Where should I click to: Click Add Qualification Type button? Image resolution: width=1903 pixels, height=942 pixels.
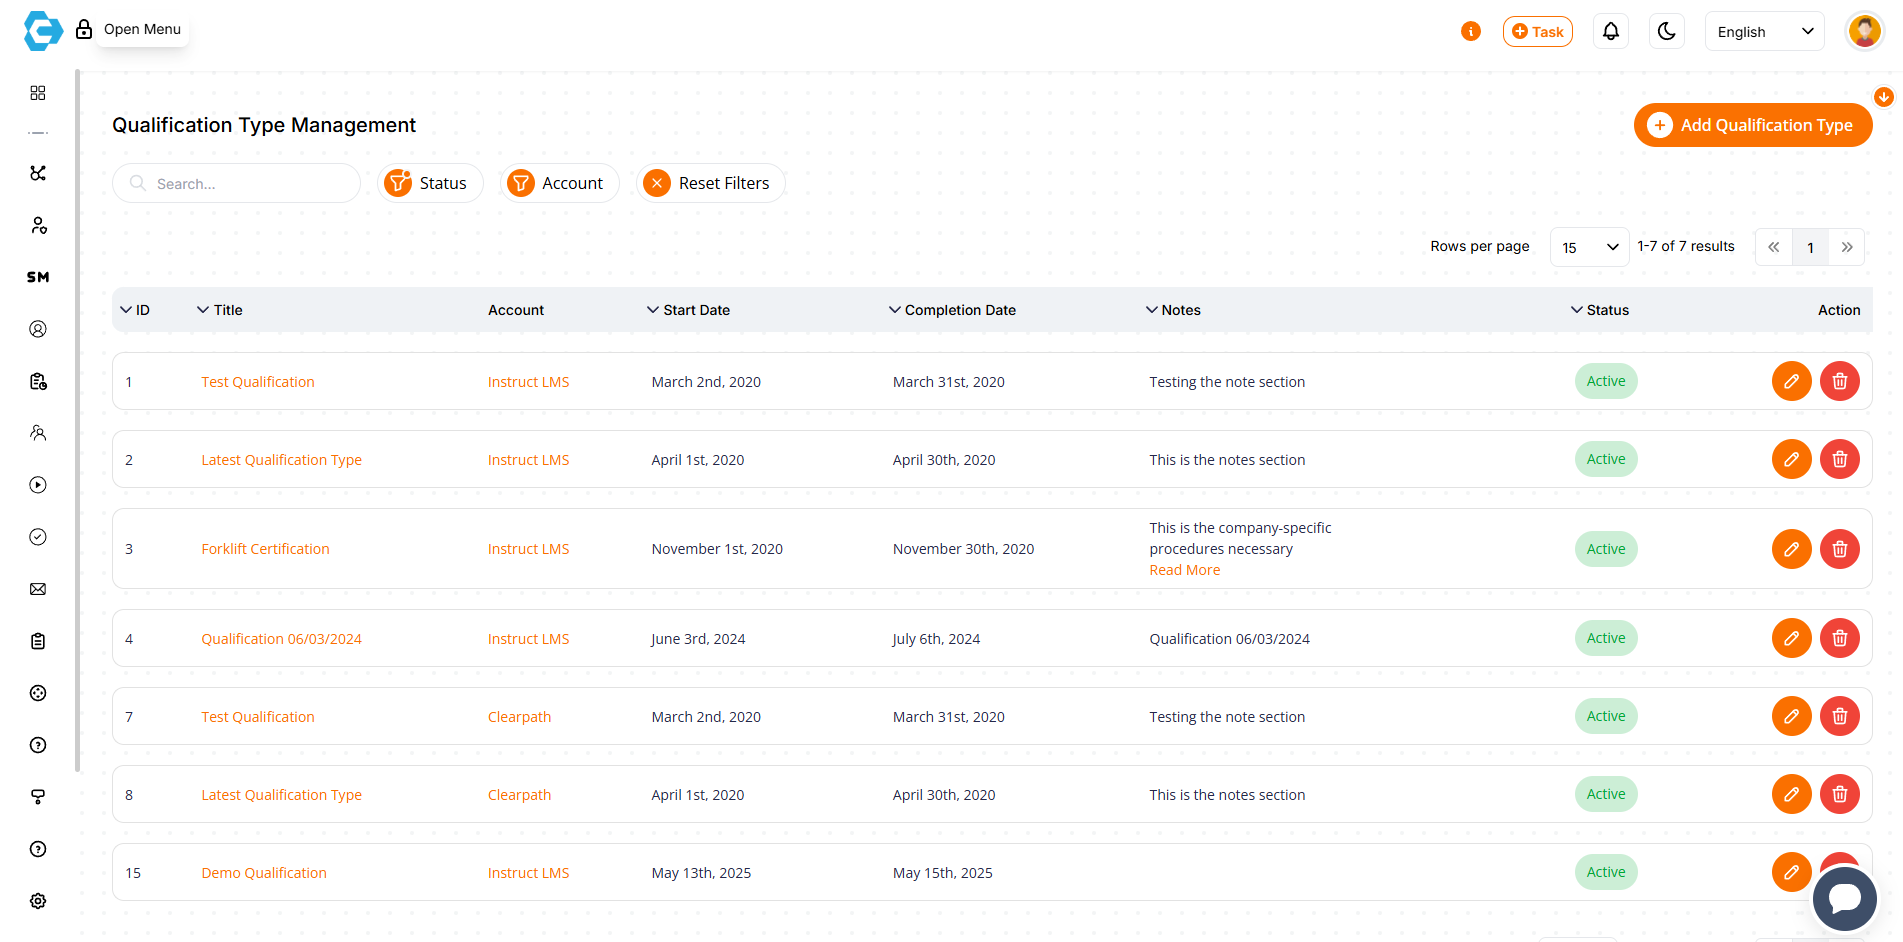point(1753,125)
